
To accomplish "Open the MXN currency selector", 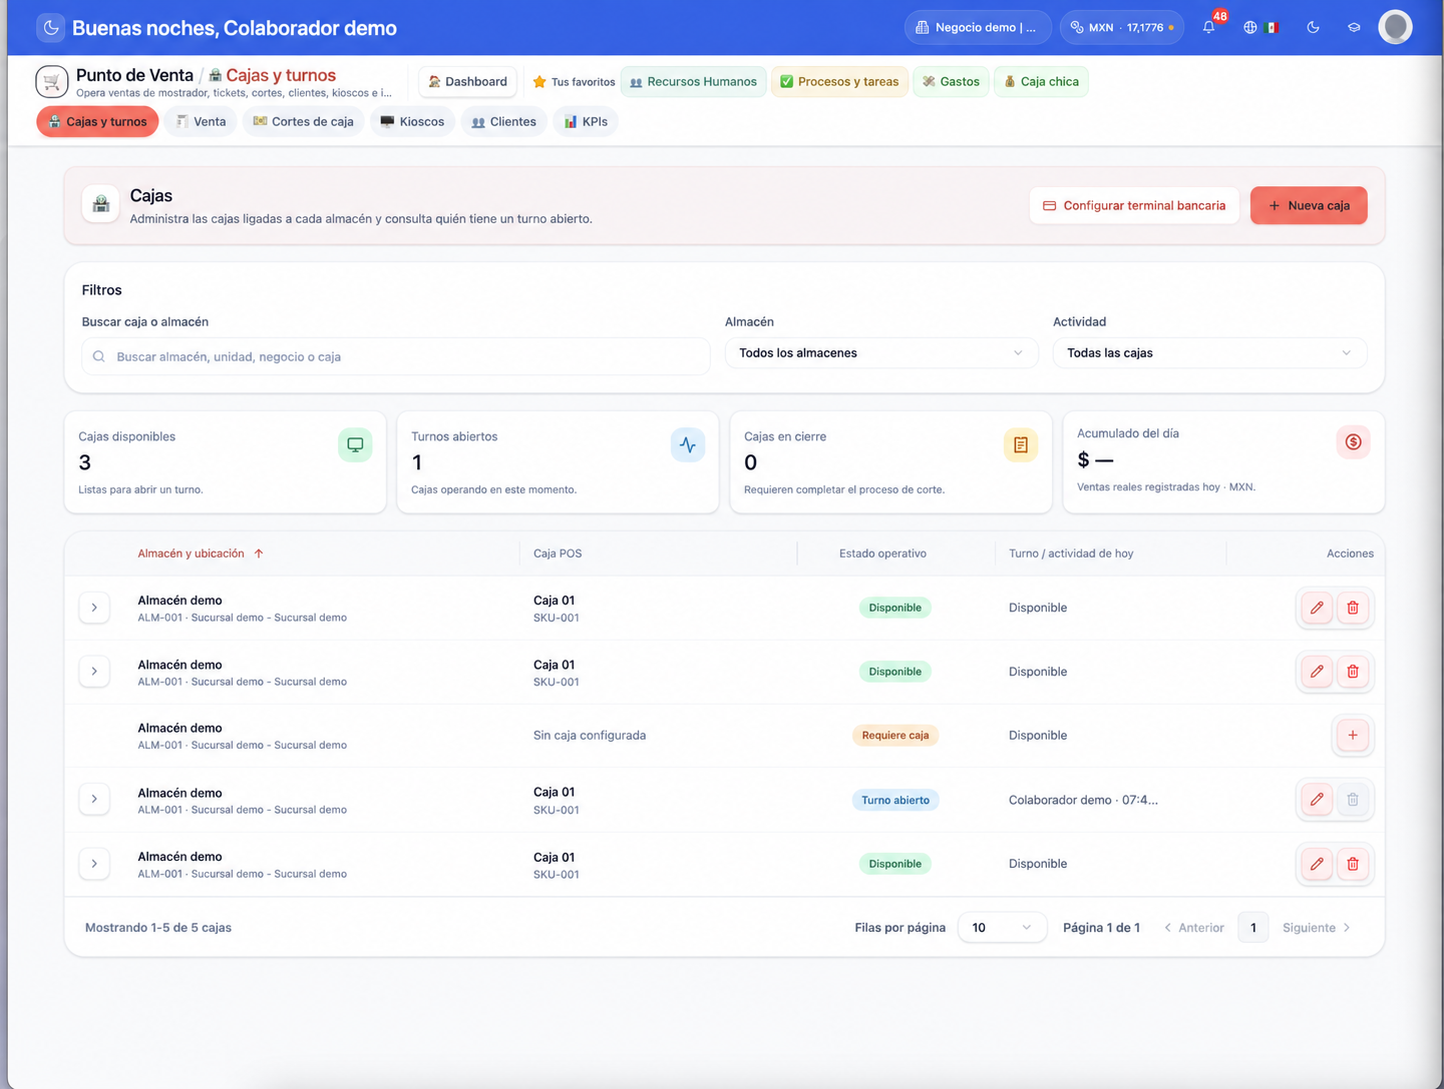I will pyautogui.click(x=1122, y=27).
